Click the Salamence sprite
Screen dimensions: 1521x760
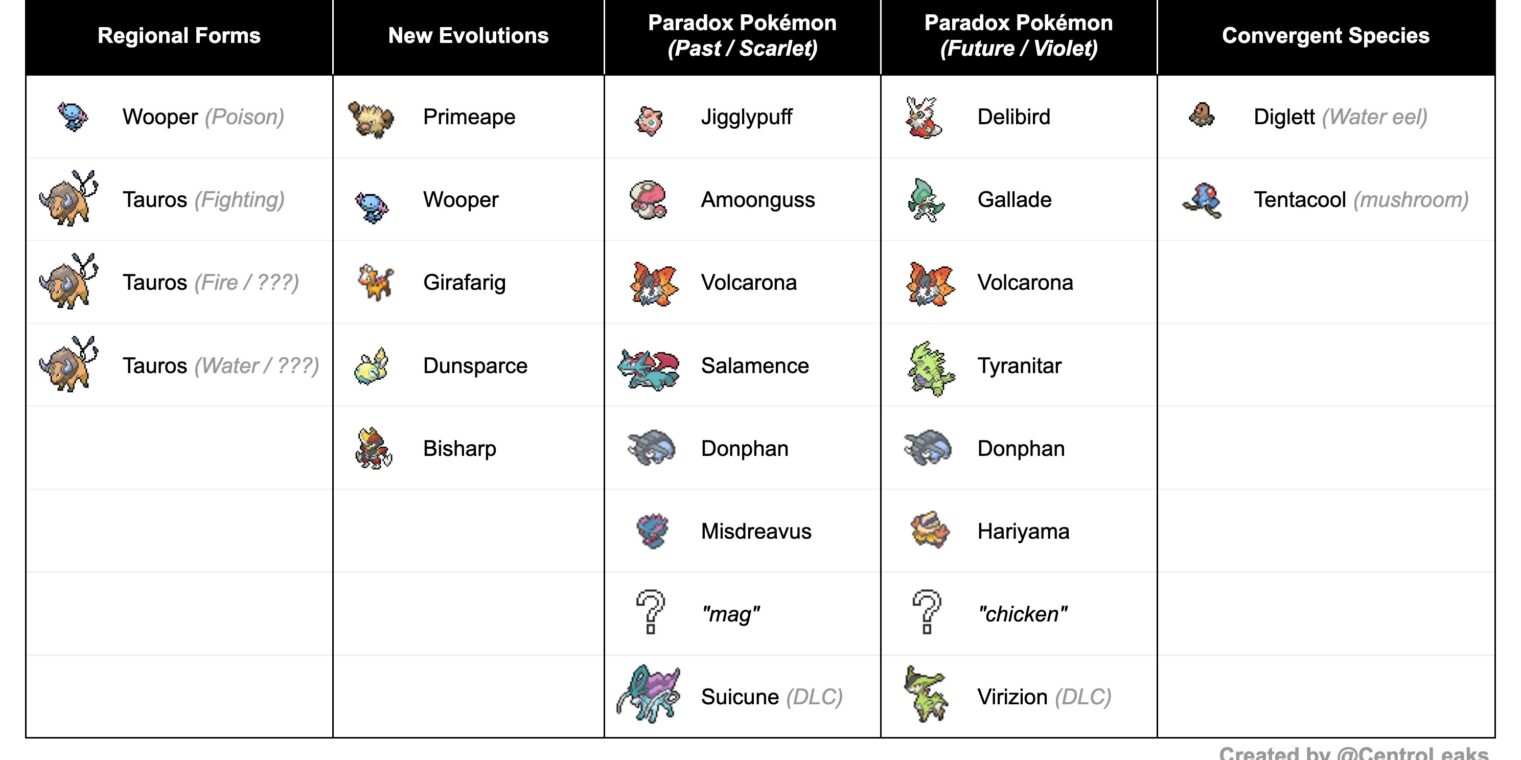649,366
